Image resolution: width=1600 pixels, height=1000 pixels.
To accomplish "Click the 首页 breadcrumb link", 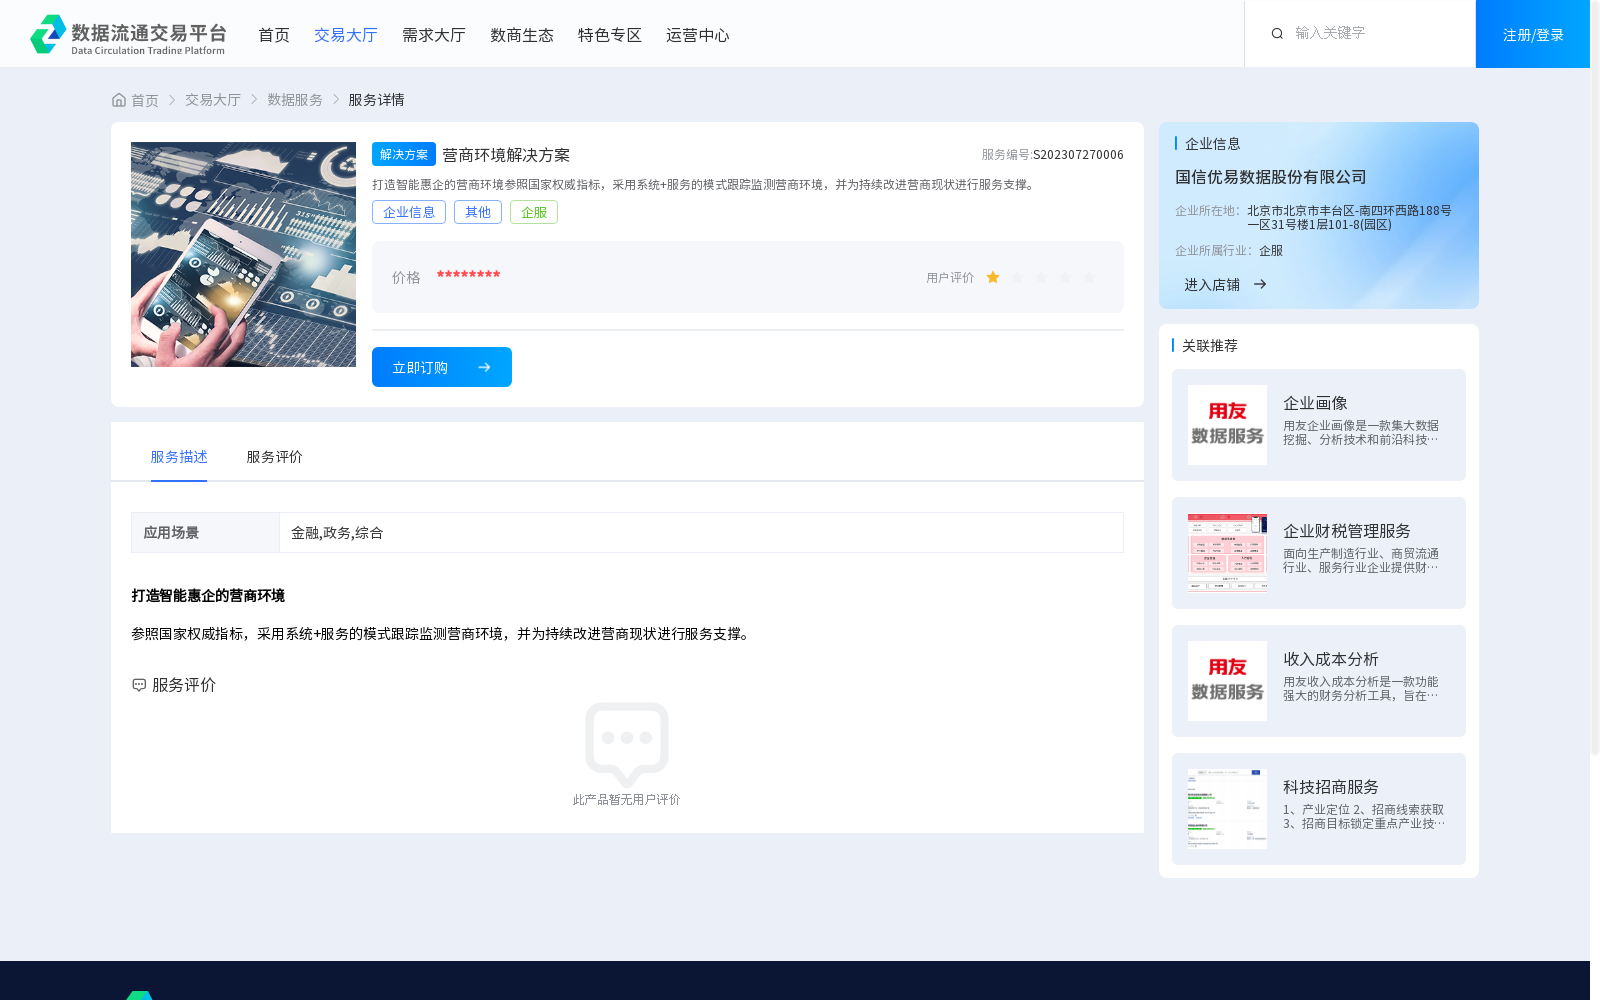I will pyautogui.click(x=145, y=100).
